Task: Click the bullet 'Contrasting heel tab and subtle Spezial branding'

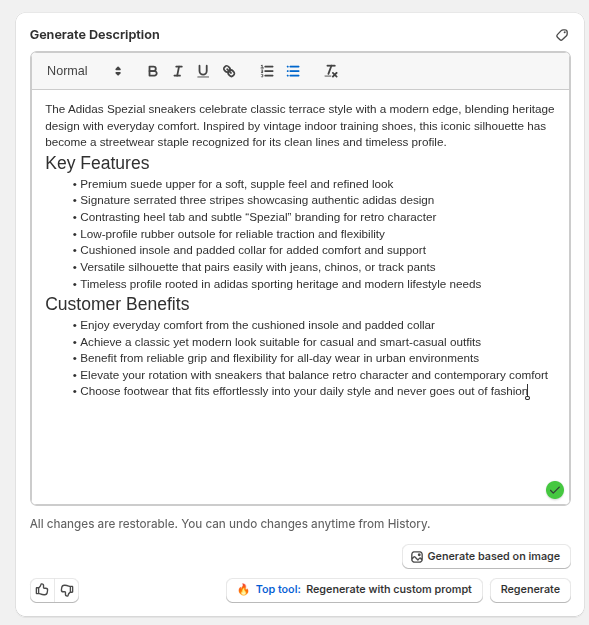Action: coord(258,217)
